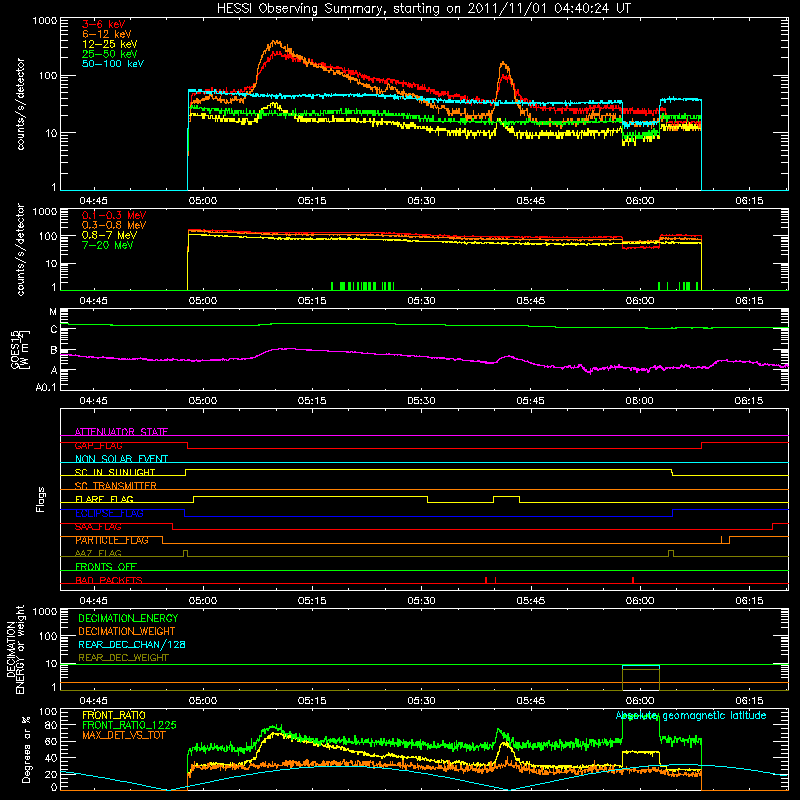This screenshot has height=800, width=800.
Task: Click the BAD_PACKETS spike near 05:59
Action: click(x=633, y=580)
